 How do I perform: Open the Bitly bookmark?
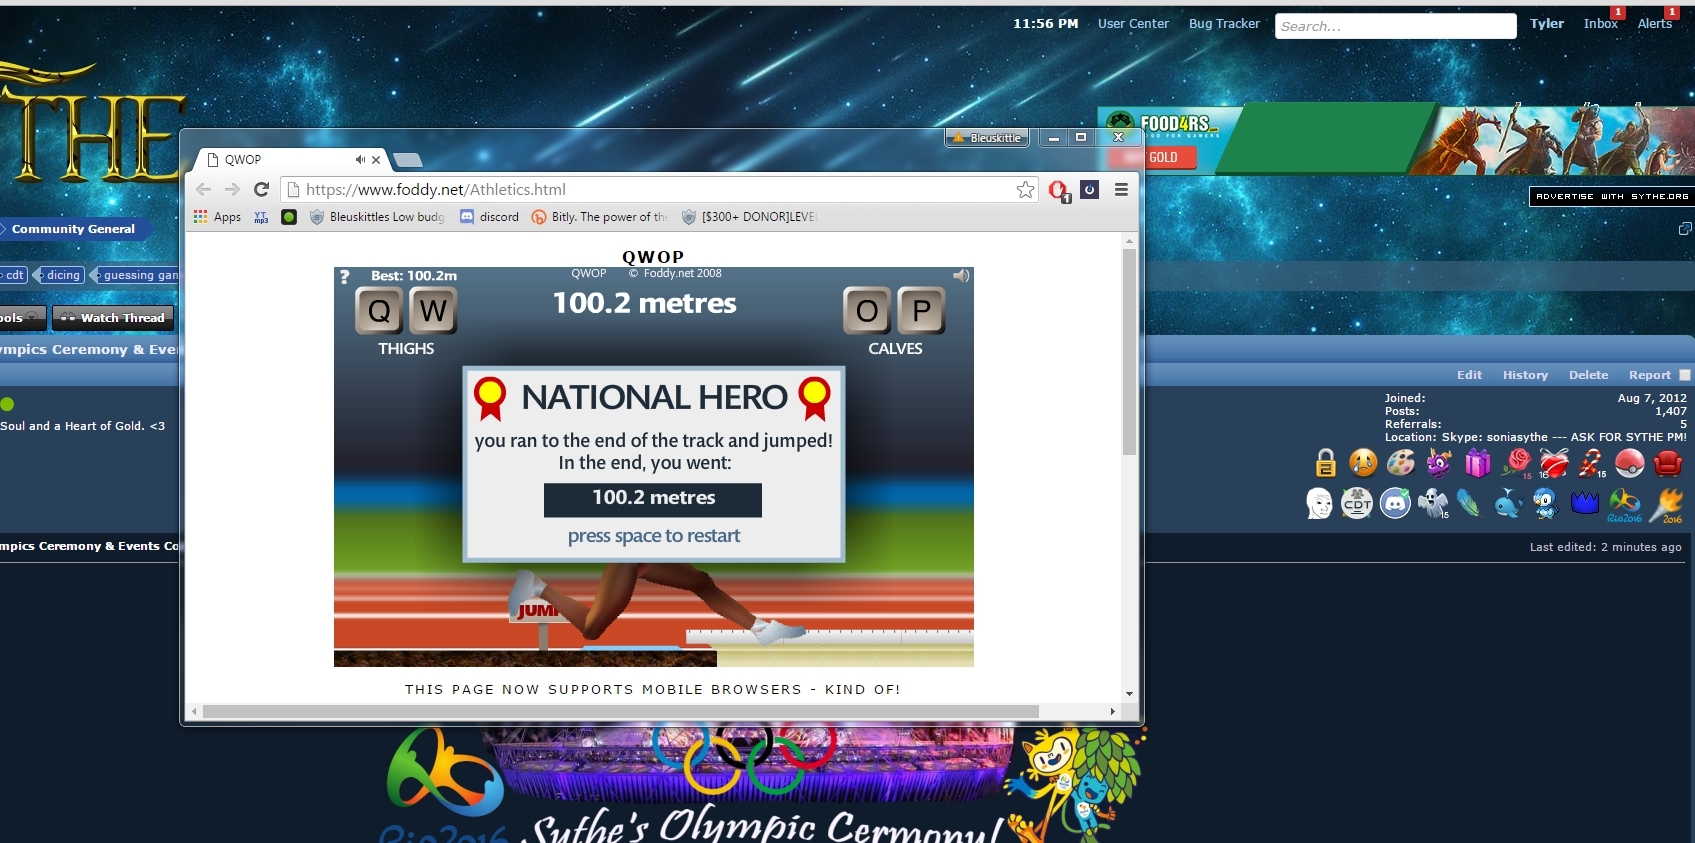[600, 217]
